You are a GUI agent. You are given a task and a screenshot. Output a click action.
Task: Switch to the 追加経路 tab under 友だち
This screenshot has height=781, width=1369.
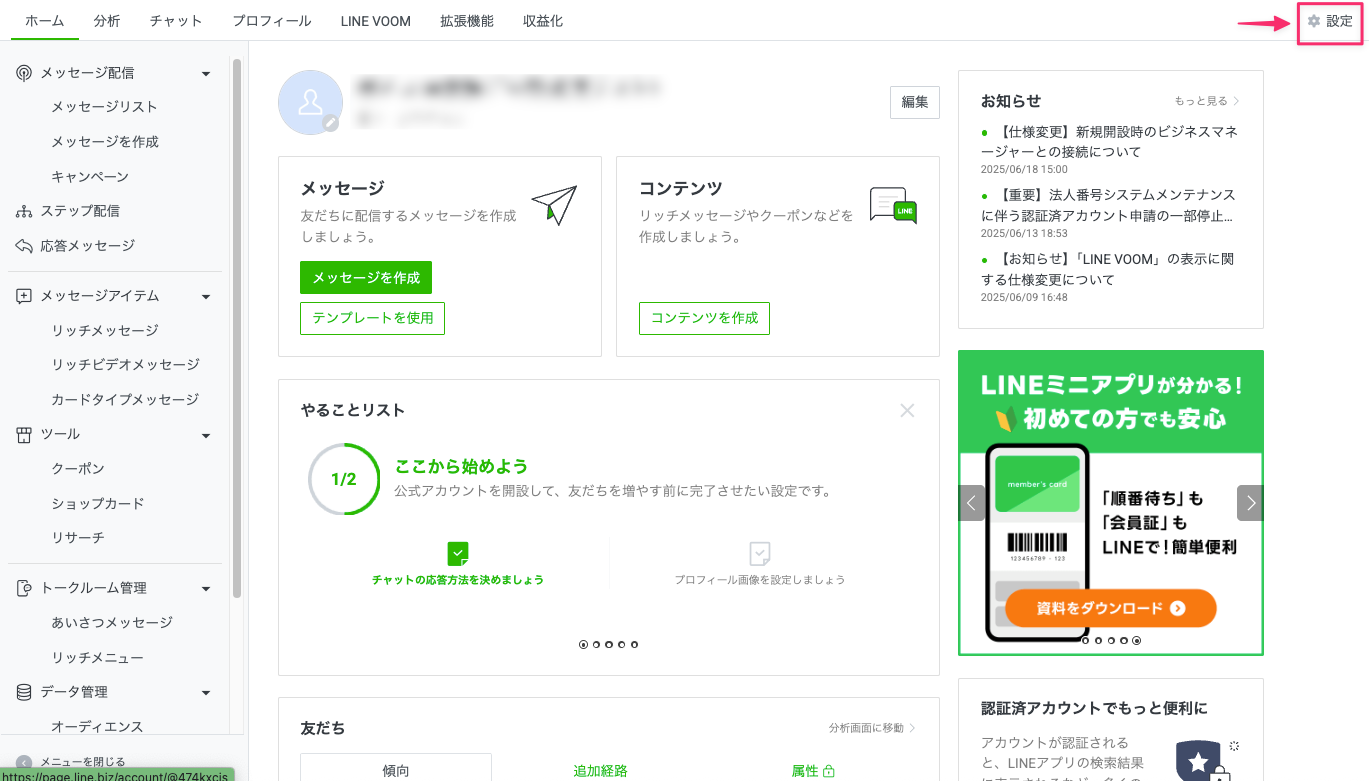tap(601, 771)
